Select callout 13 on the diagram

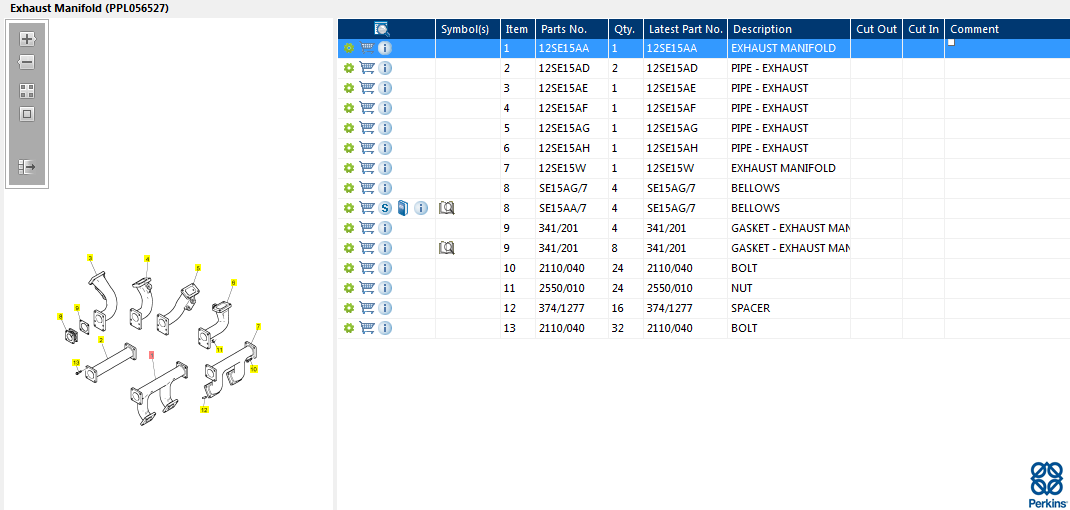coord(76,362)
